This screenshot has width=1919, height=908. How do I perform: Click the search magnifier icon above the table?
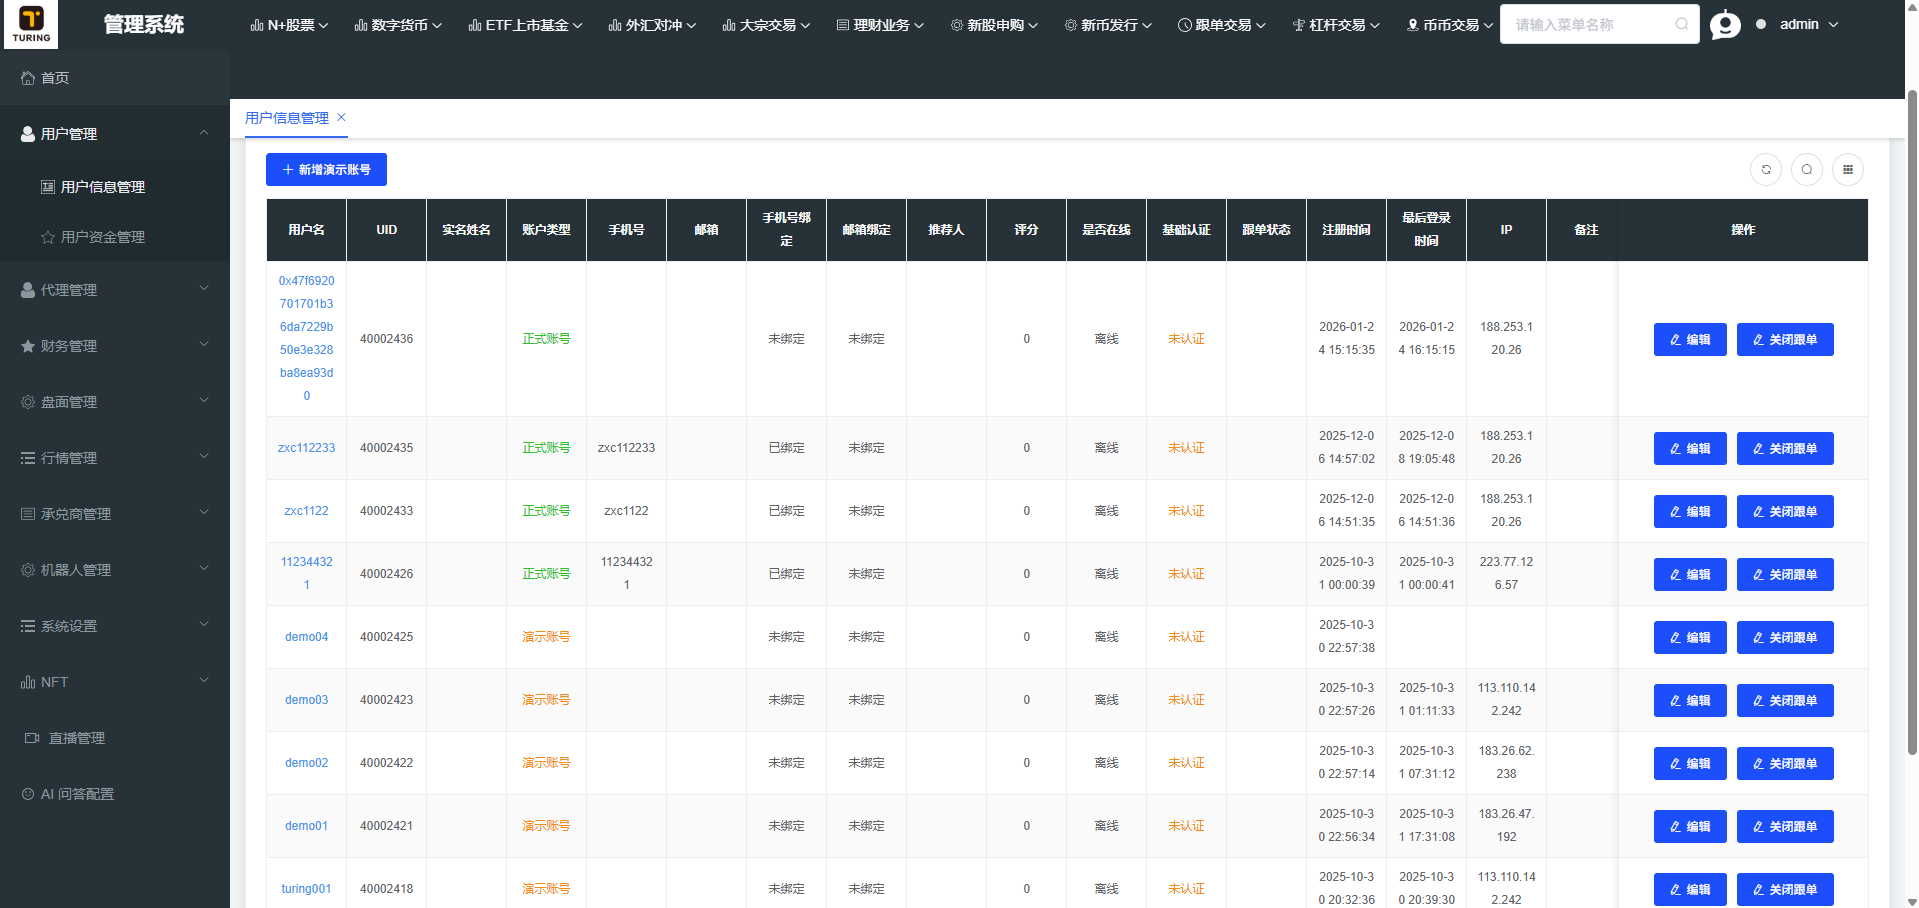pyautogui.click(x=1807, y=170)
